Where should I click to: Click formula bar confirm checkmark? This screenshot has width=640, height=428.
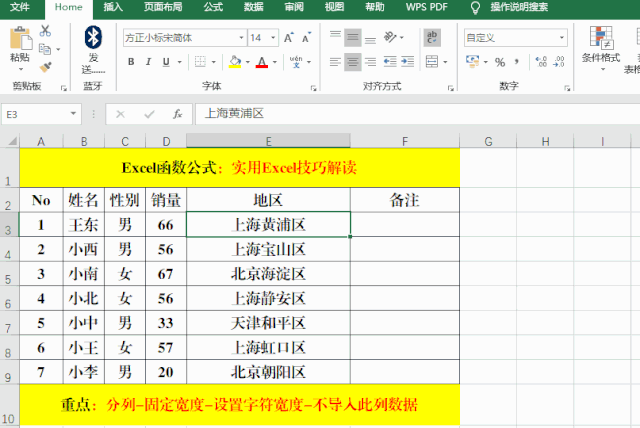click(149, 114)
